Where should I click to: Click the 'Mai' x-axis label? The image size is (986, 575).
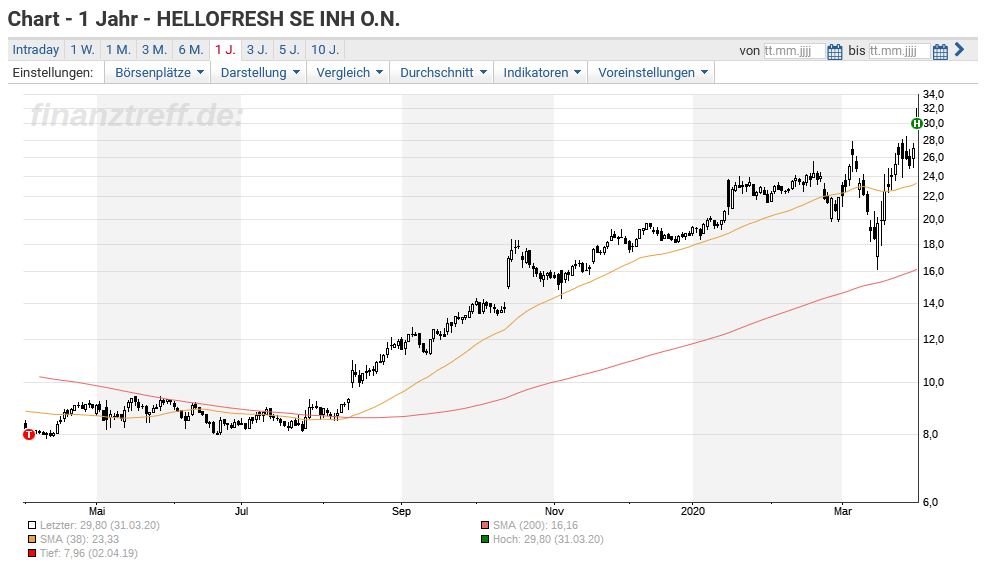coord(97,511)
